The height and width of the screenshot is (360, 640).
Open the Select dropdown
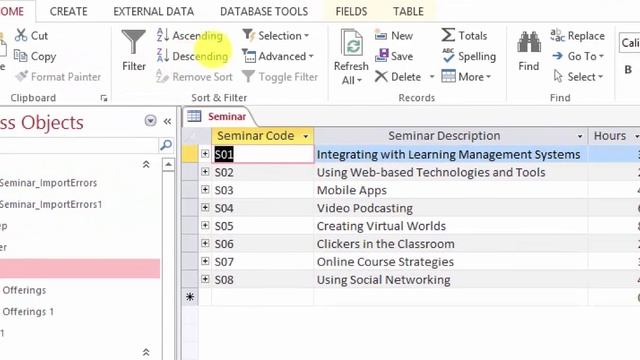(x=578, y=76)
